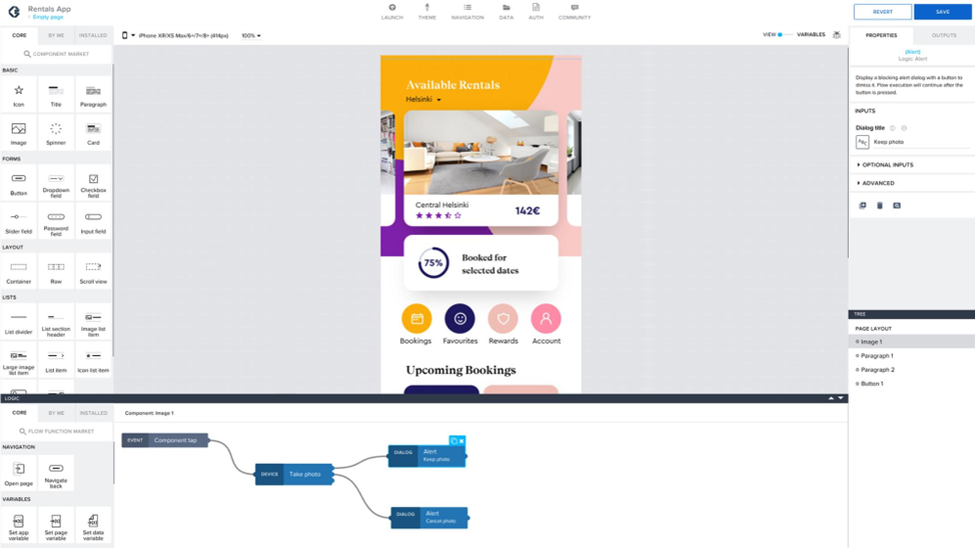Image resolution: width=975 pixels, height=548 pixels.
Task: Switch to logic By Me tab
Action: pyautogui.click(x=56, y=413)
